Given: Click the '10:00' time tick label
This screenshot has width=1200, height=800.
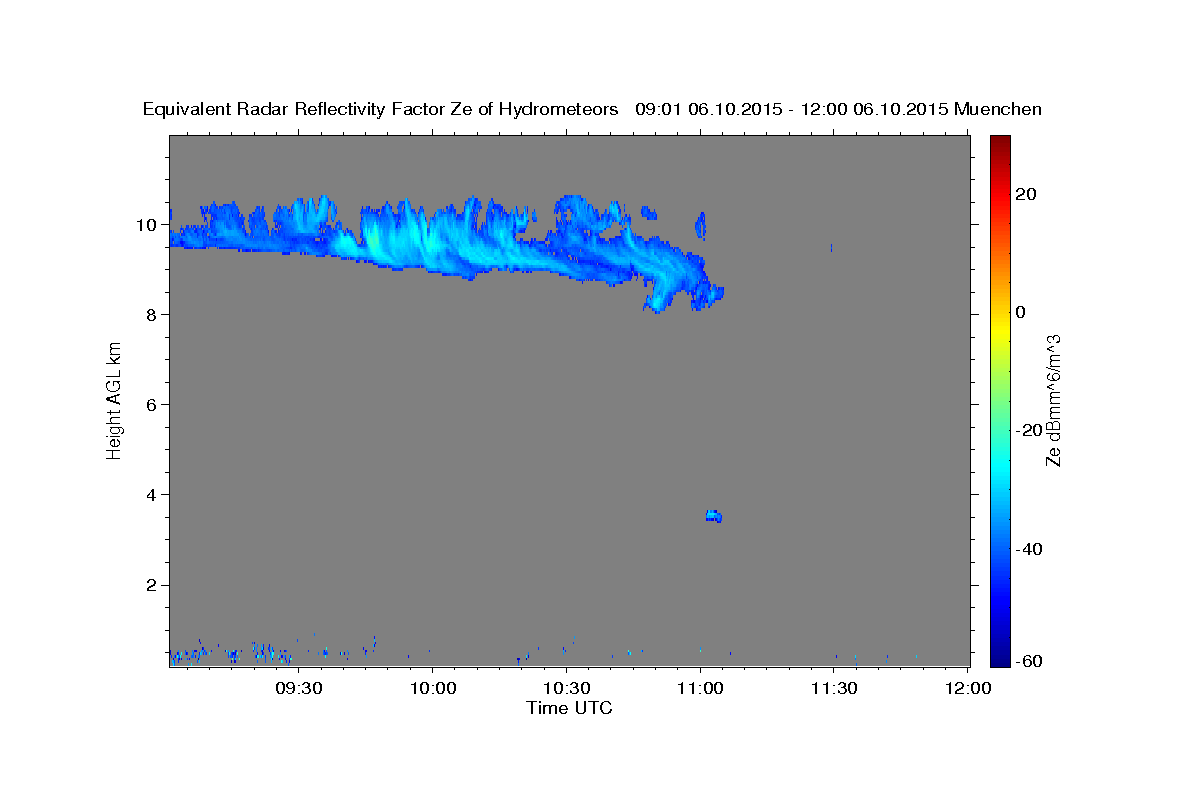Looking at the screenshot, I should (432, 688).
